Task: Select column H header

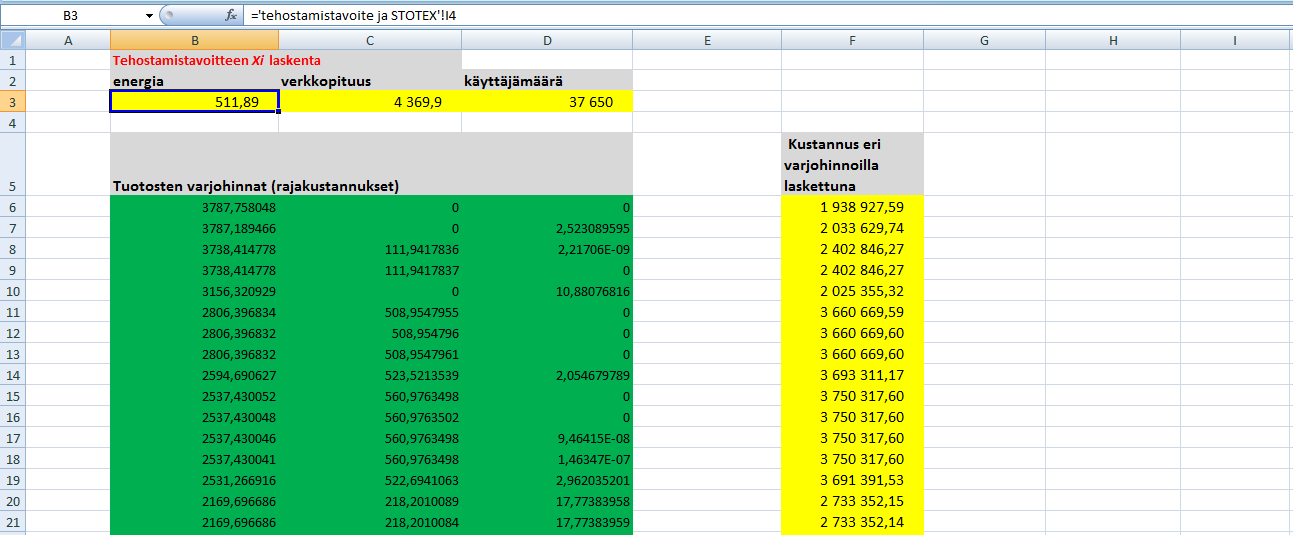Action: coord(1113,40)
